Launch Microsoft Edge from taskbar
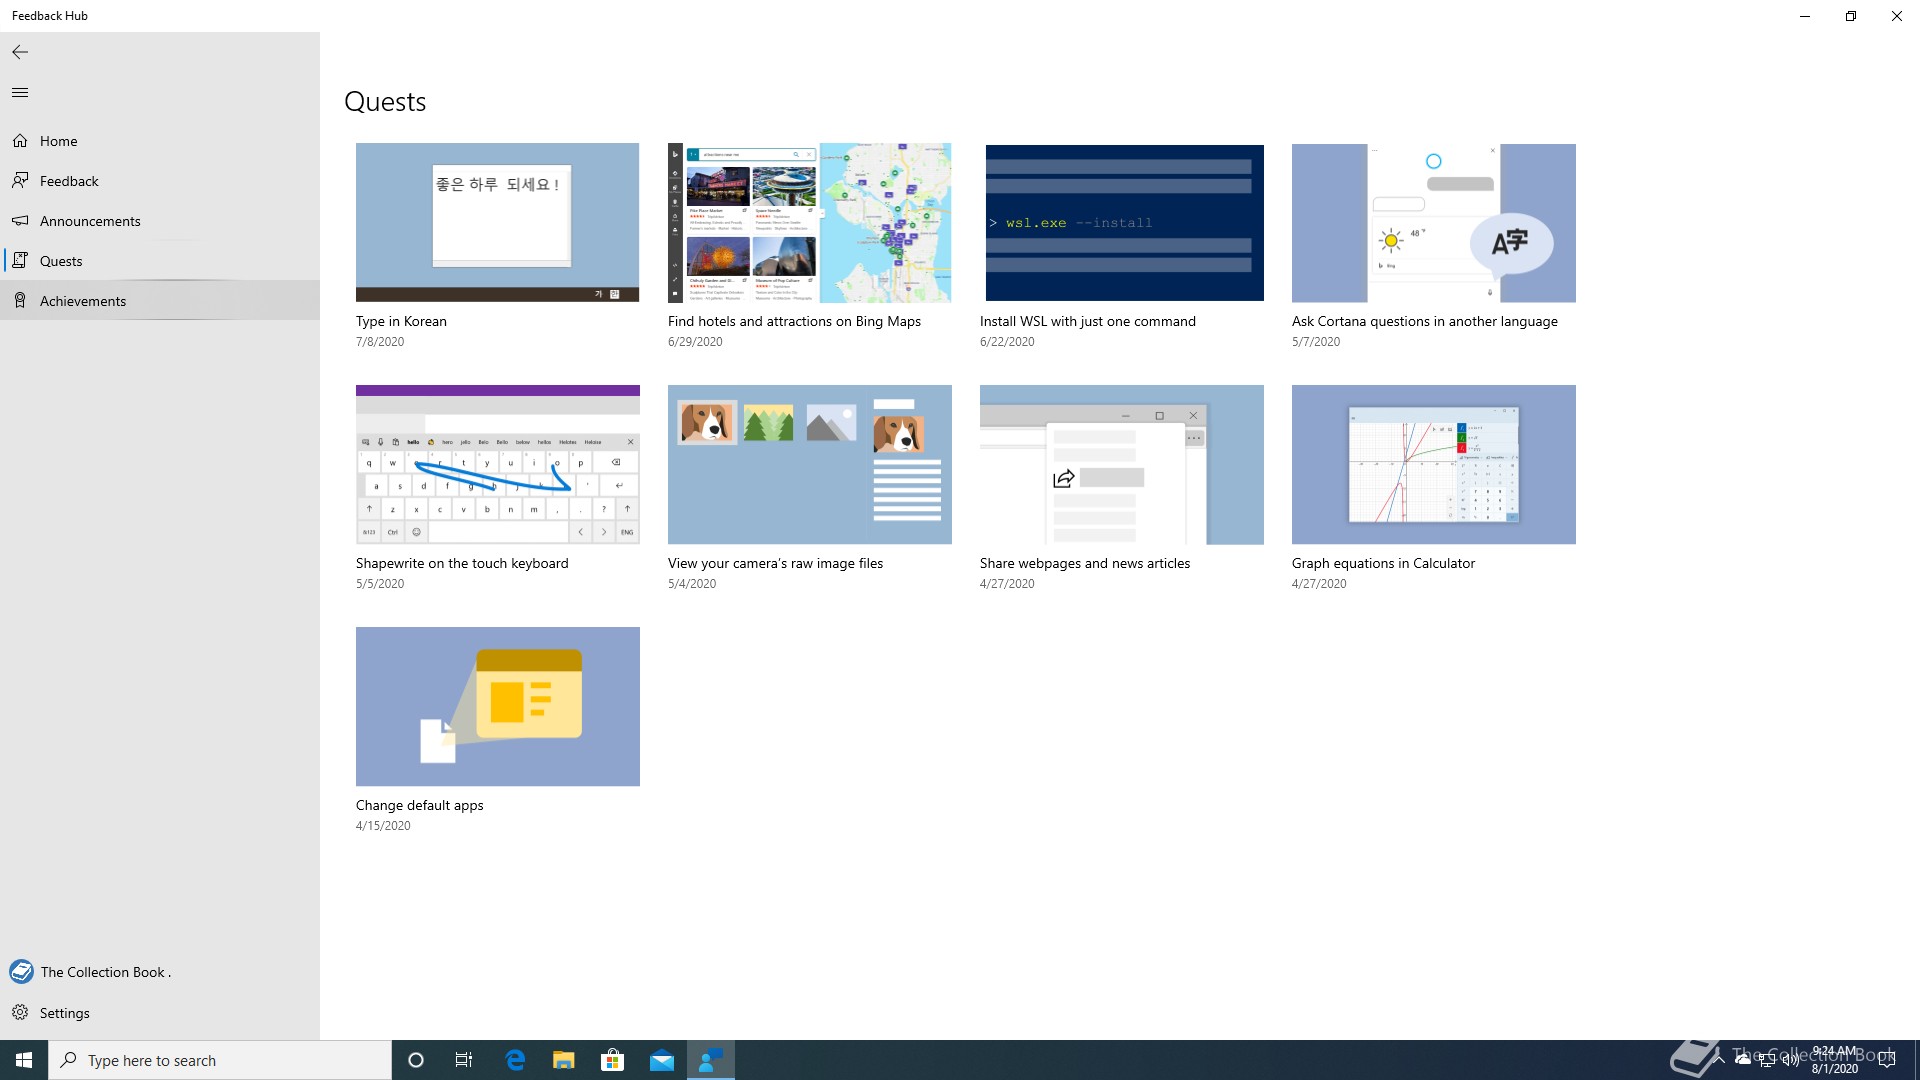This screenshot has width=1920, height=1080. (x=515, y=1060)
